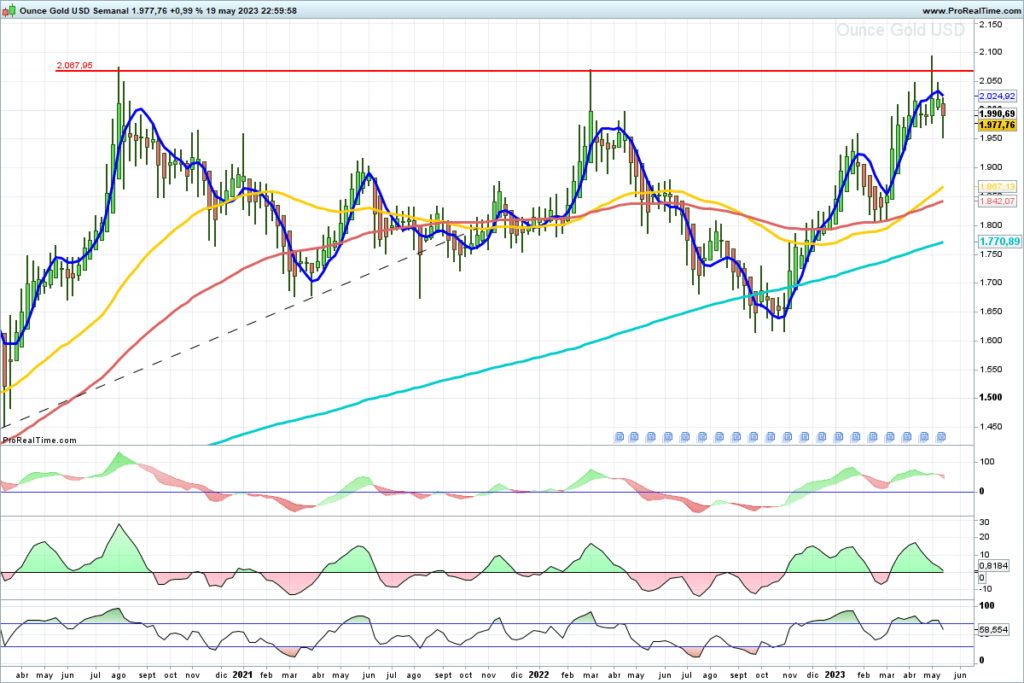The image size is (1024, 683).
Task: Click the '2022' year label on time axis
Action: (x=539, y=675)
